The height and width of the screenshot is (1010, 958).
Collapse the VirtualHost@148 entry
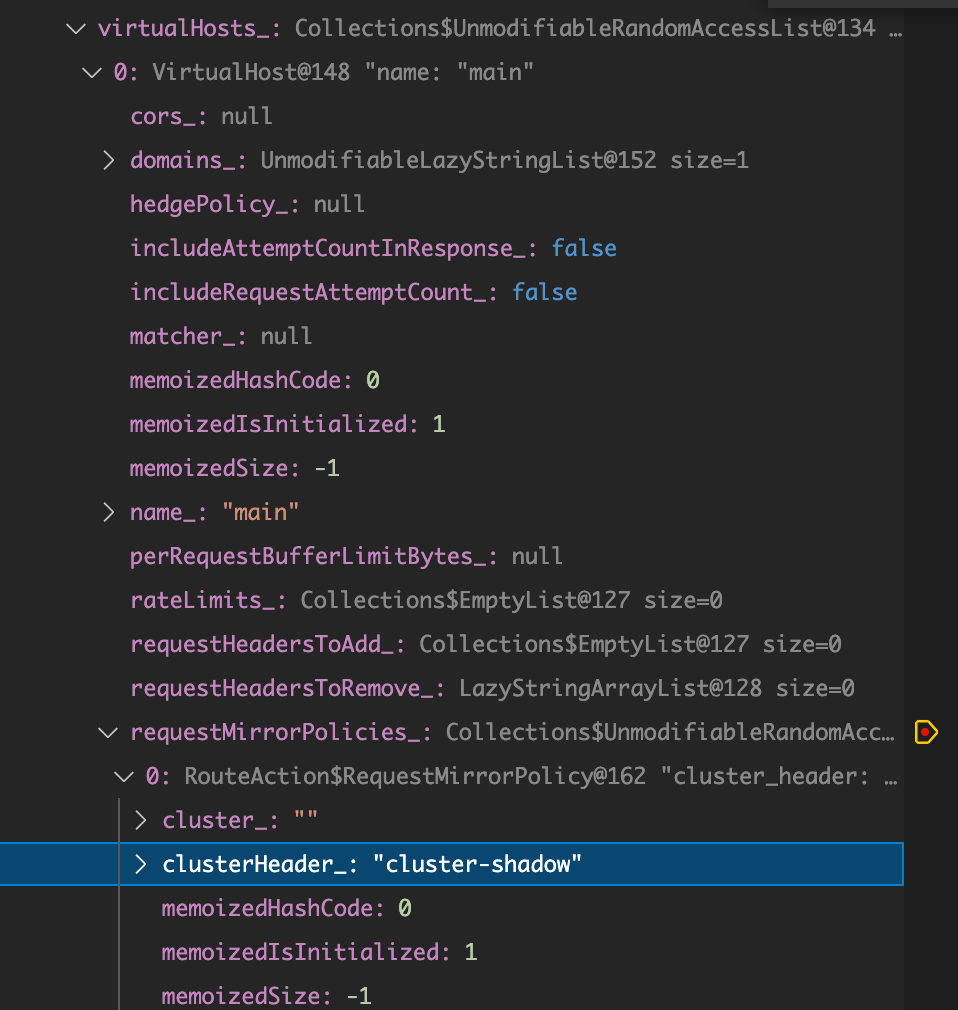[x=91, y=72]
